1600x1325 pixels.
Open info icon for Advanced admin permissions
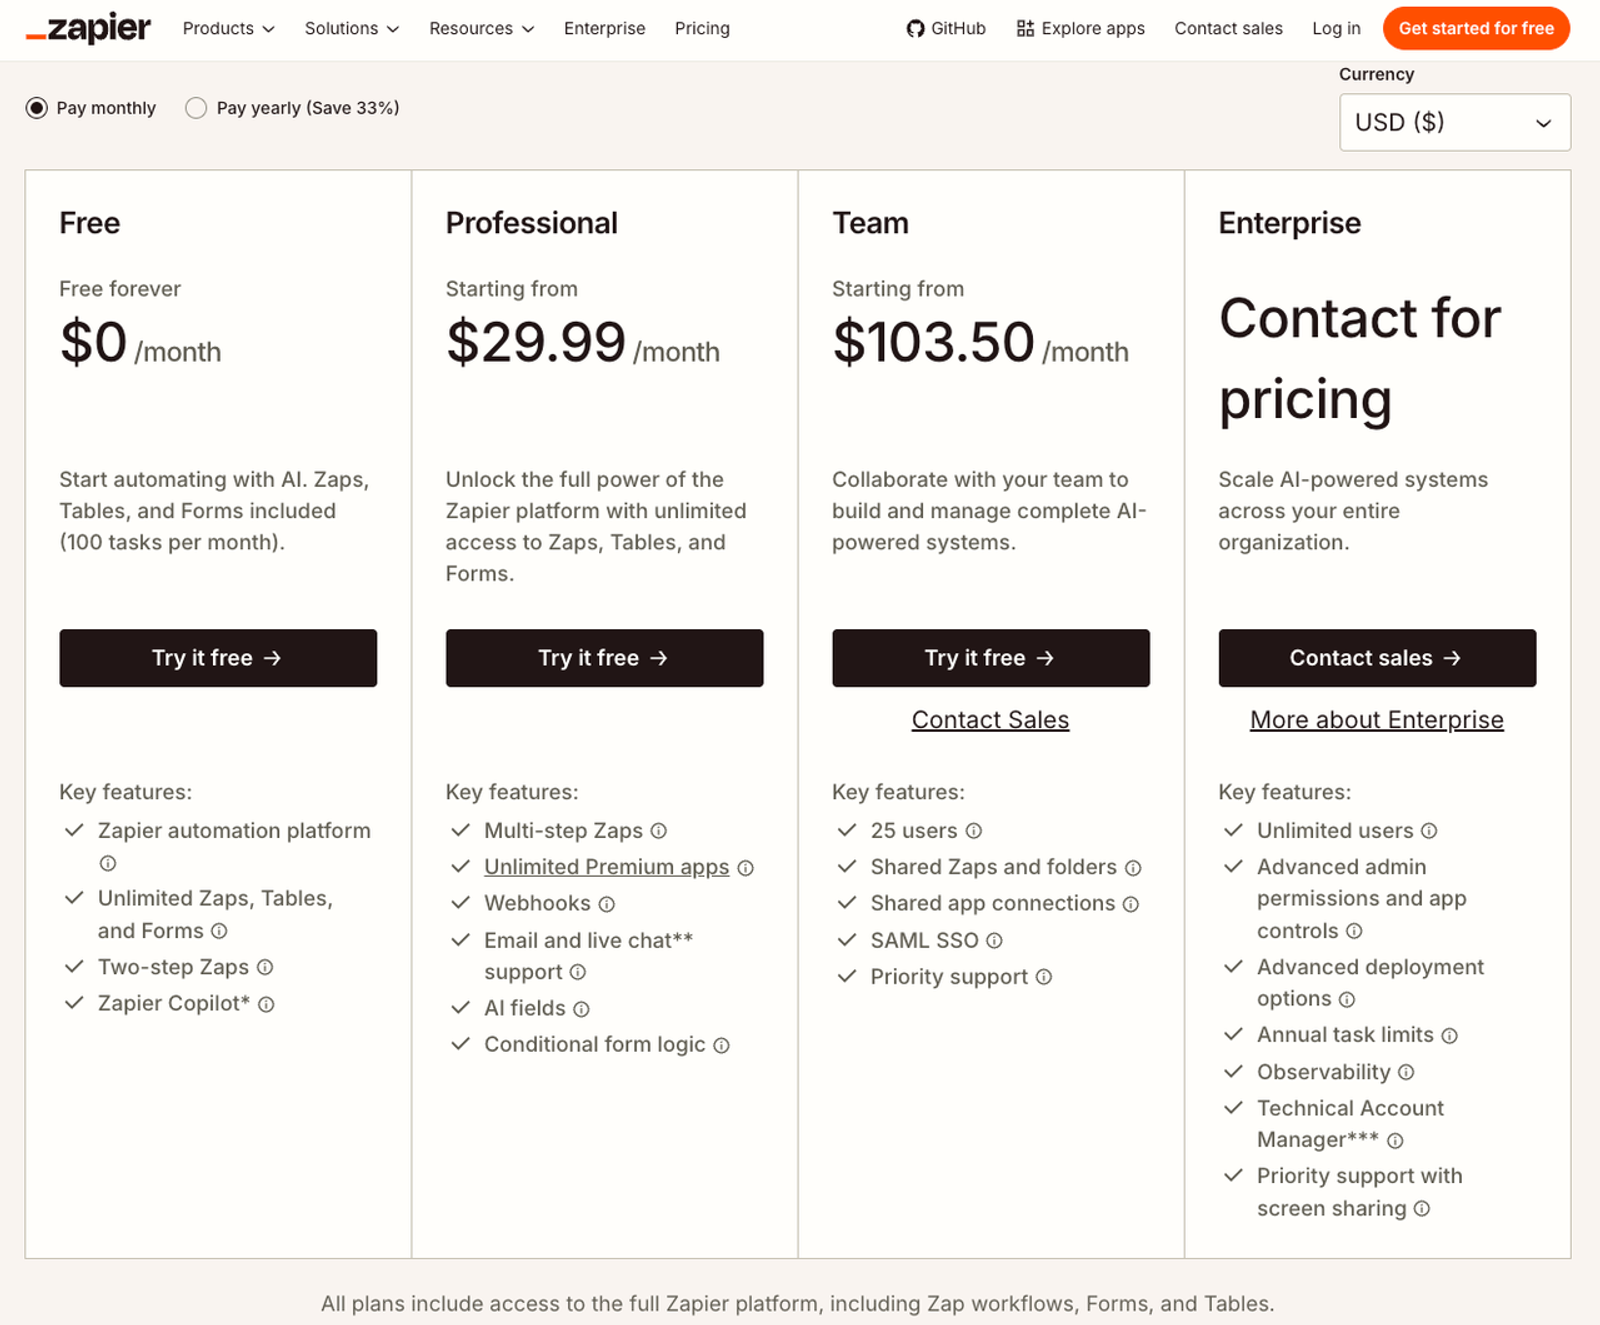pyautogui.click(x=1354, y=931)
